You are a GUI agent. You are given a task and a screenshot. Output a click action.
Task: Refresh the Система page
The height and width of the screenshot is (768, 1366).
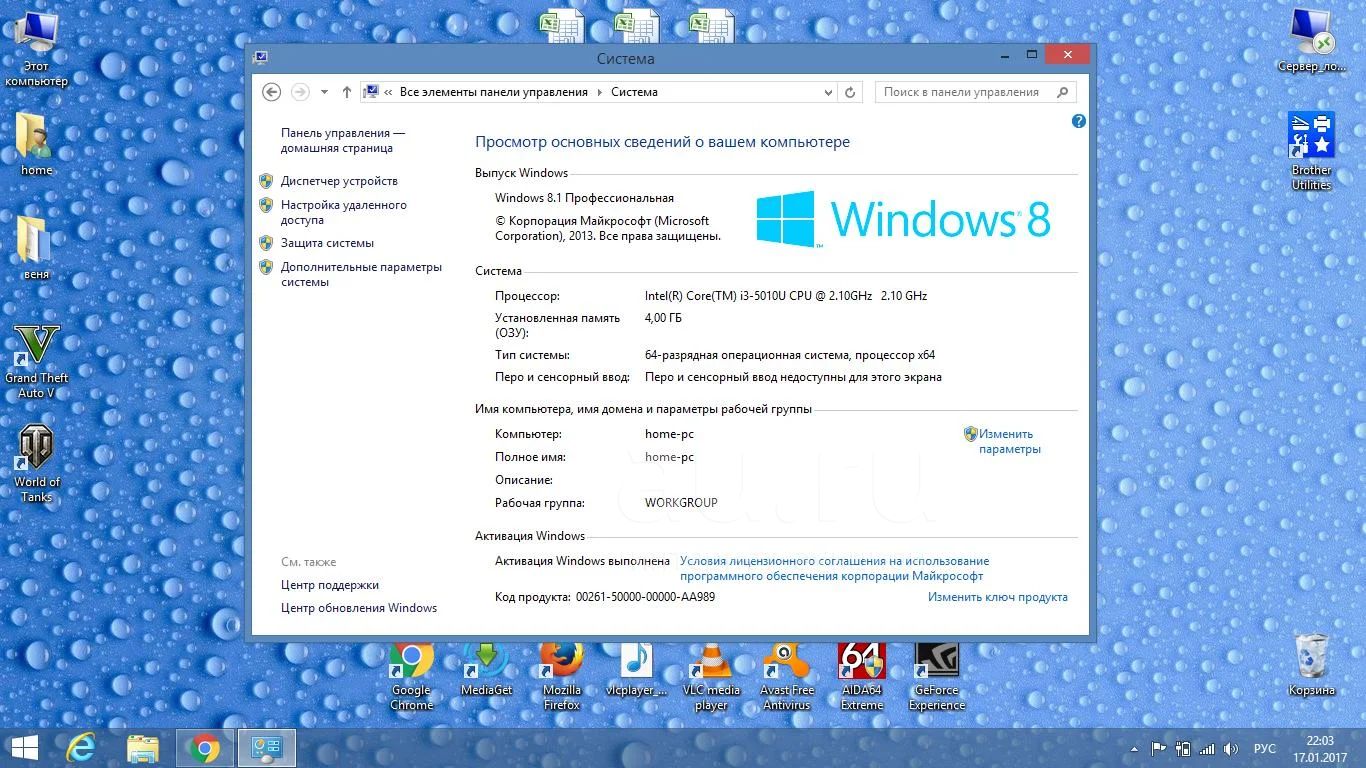click(x=850, y=92)
